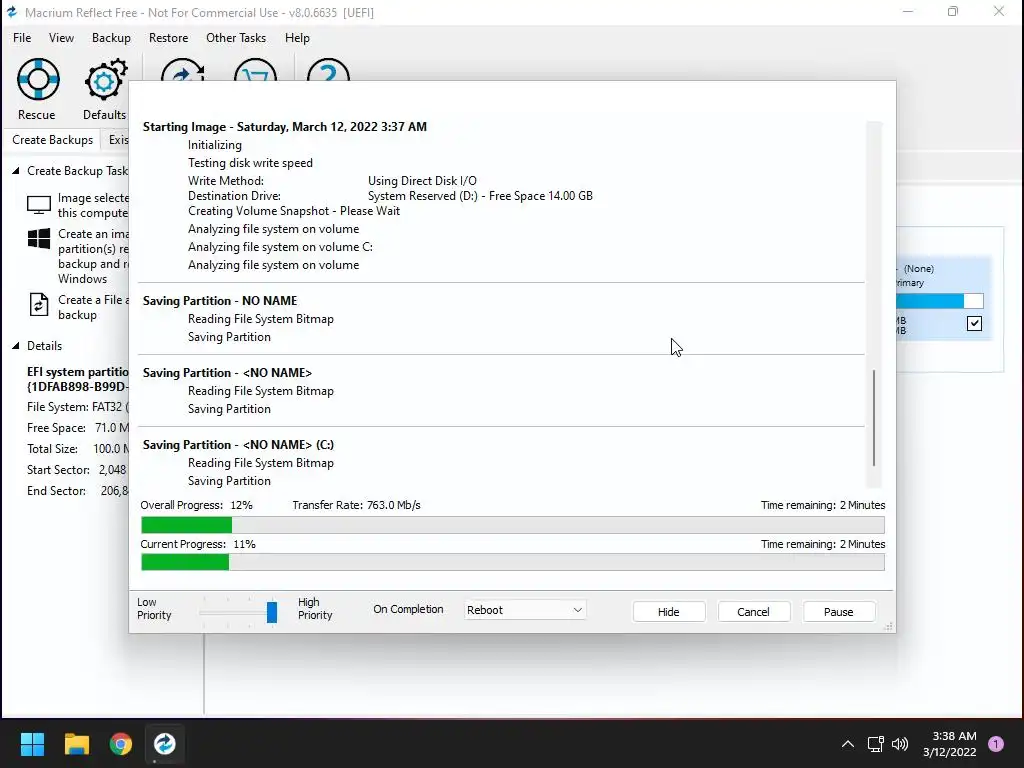The height and width of the screenshot is (768, 1024).
Task: Click the 'Free Space:' detail row
Action: point(78,428)
